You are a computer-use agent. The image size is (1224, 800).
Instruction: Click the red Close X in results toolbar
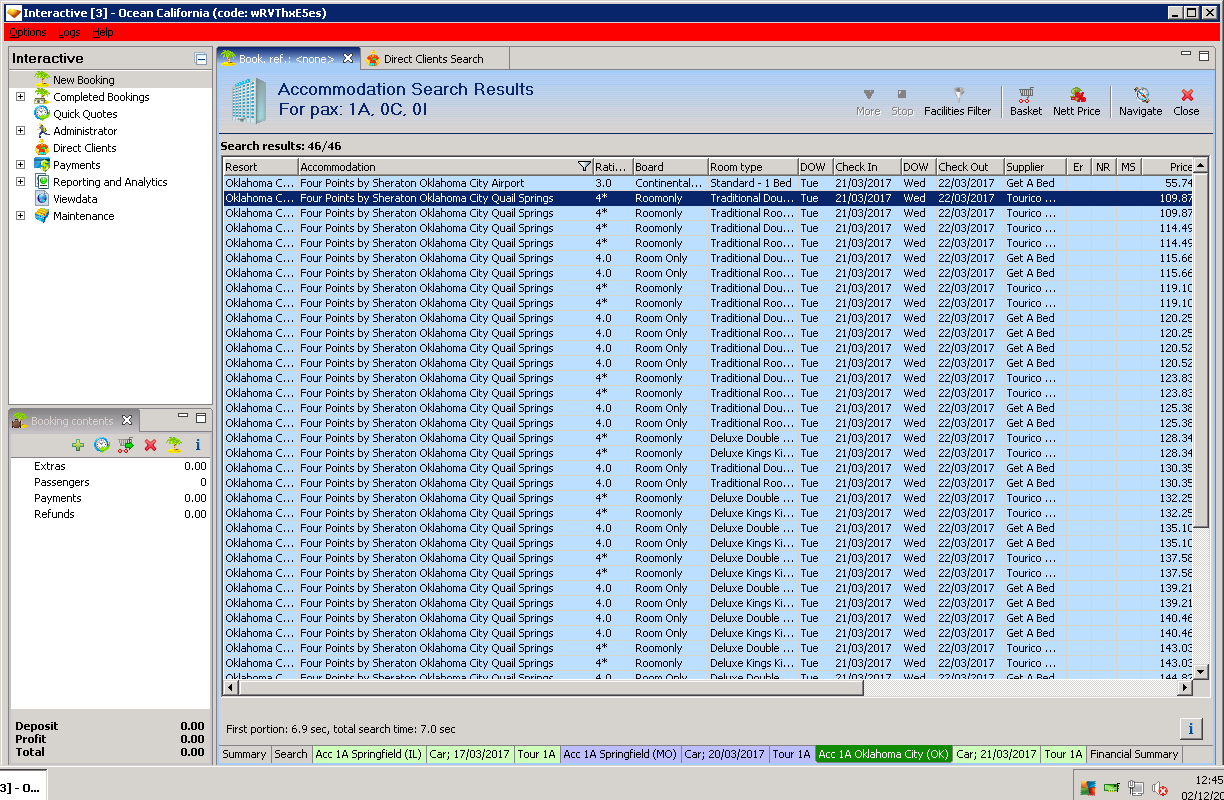tap(1186, 101)
